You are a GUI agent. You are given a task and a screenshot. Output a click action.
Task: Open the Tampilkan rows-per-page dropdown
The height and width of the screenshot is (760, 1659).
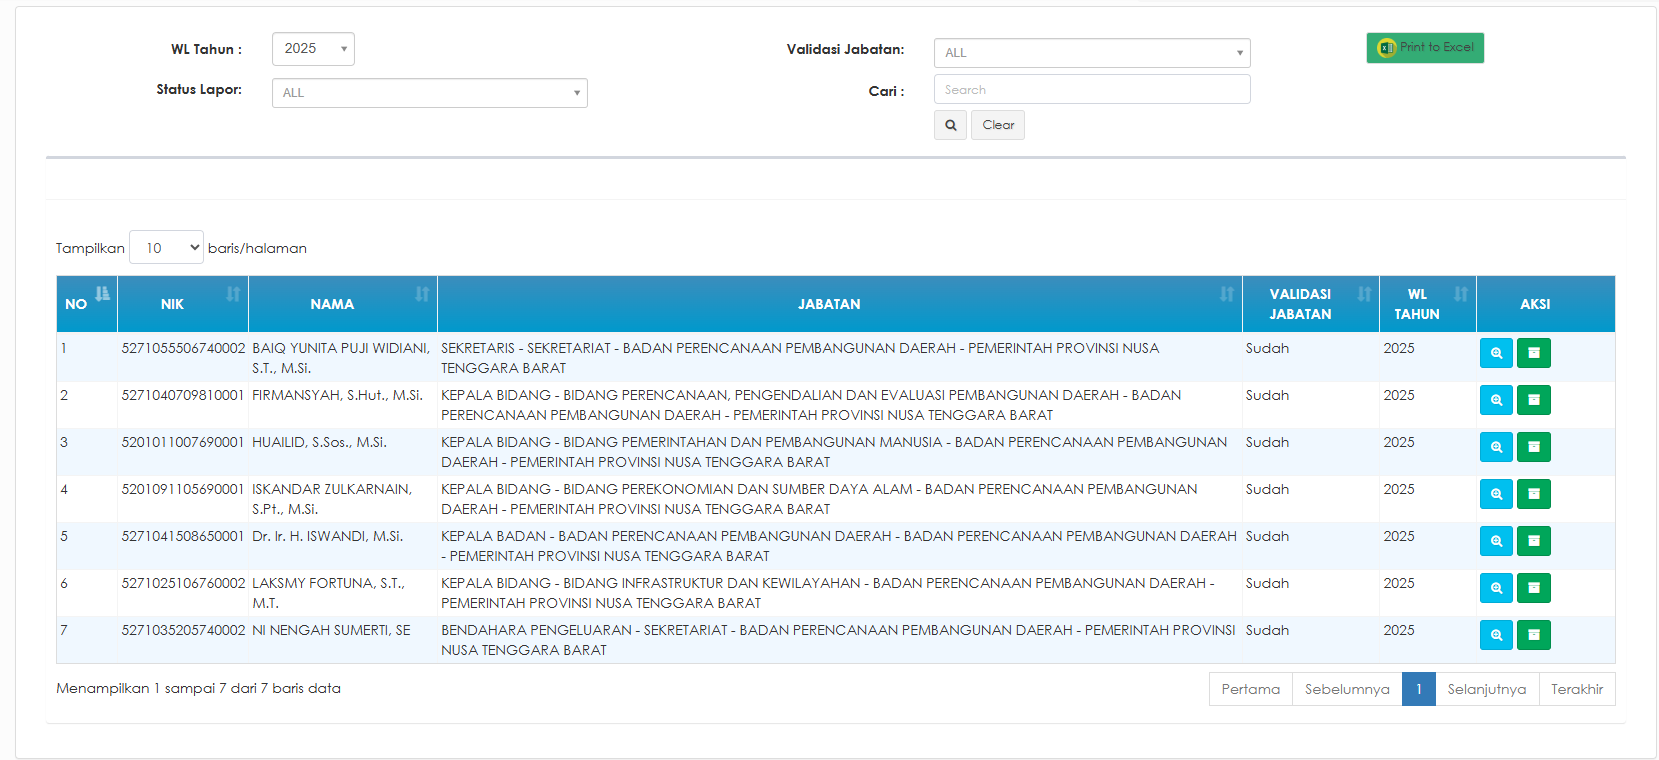click(166, 247)
